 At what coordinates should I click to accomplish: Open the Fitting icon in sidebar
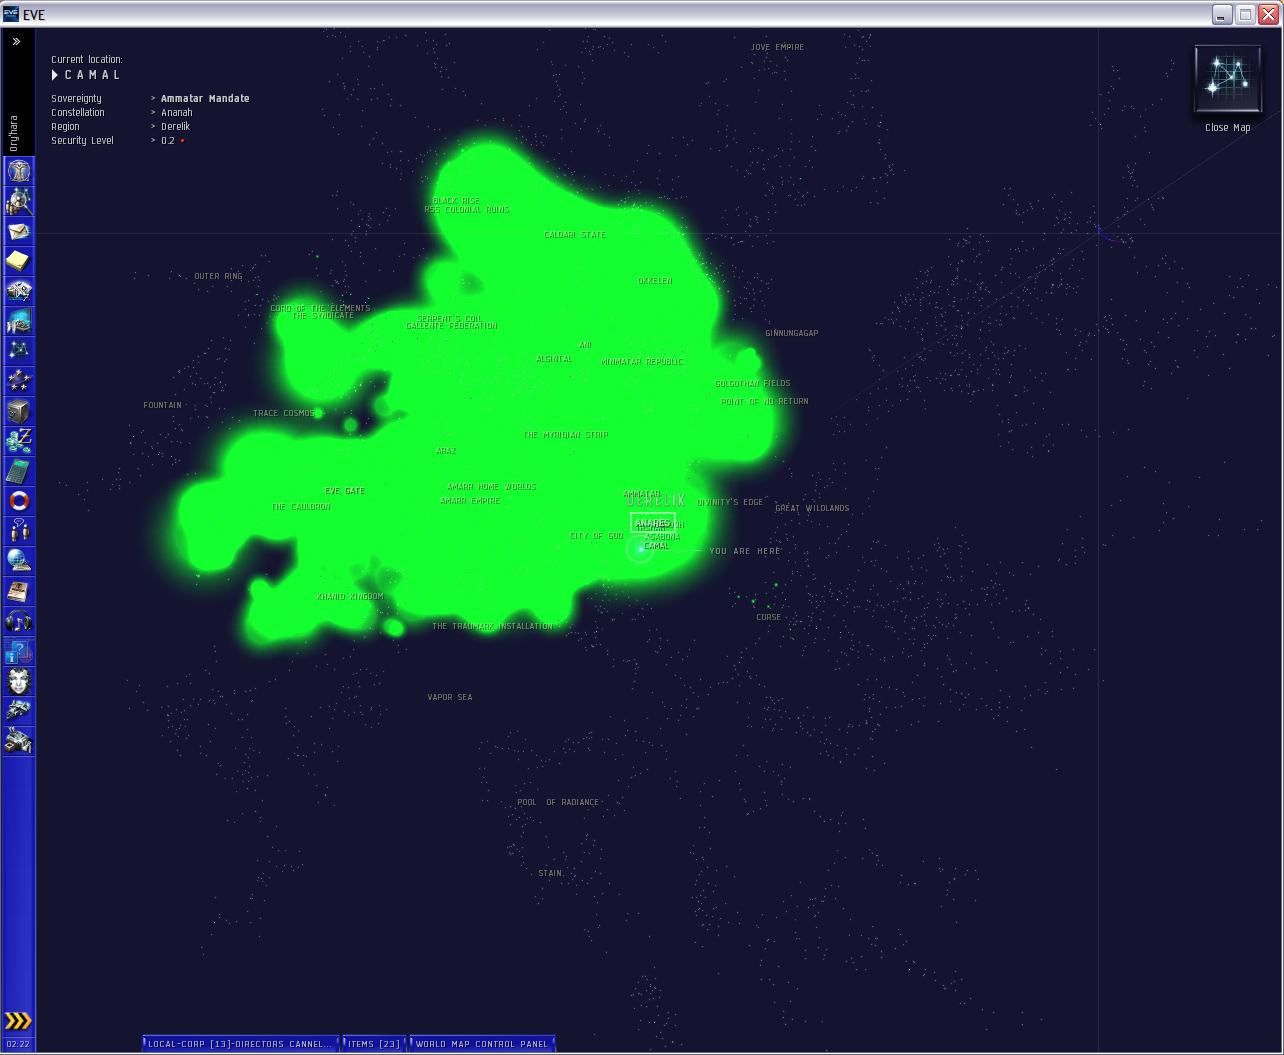tap(18, 291)
